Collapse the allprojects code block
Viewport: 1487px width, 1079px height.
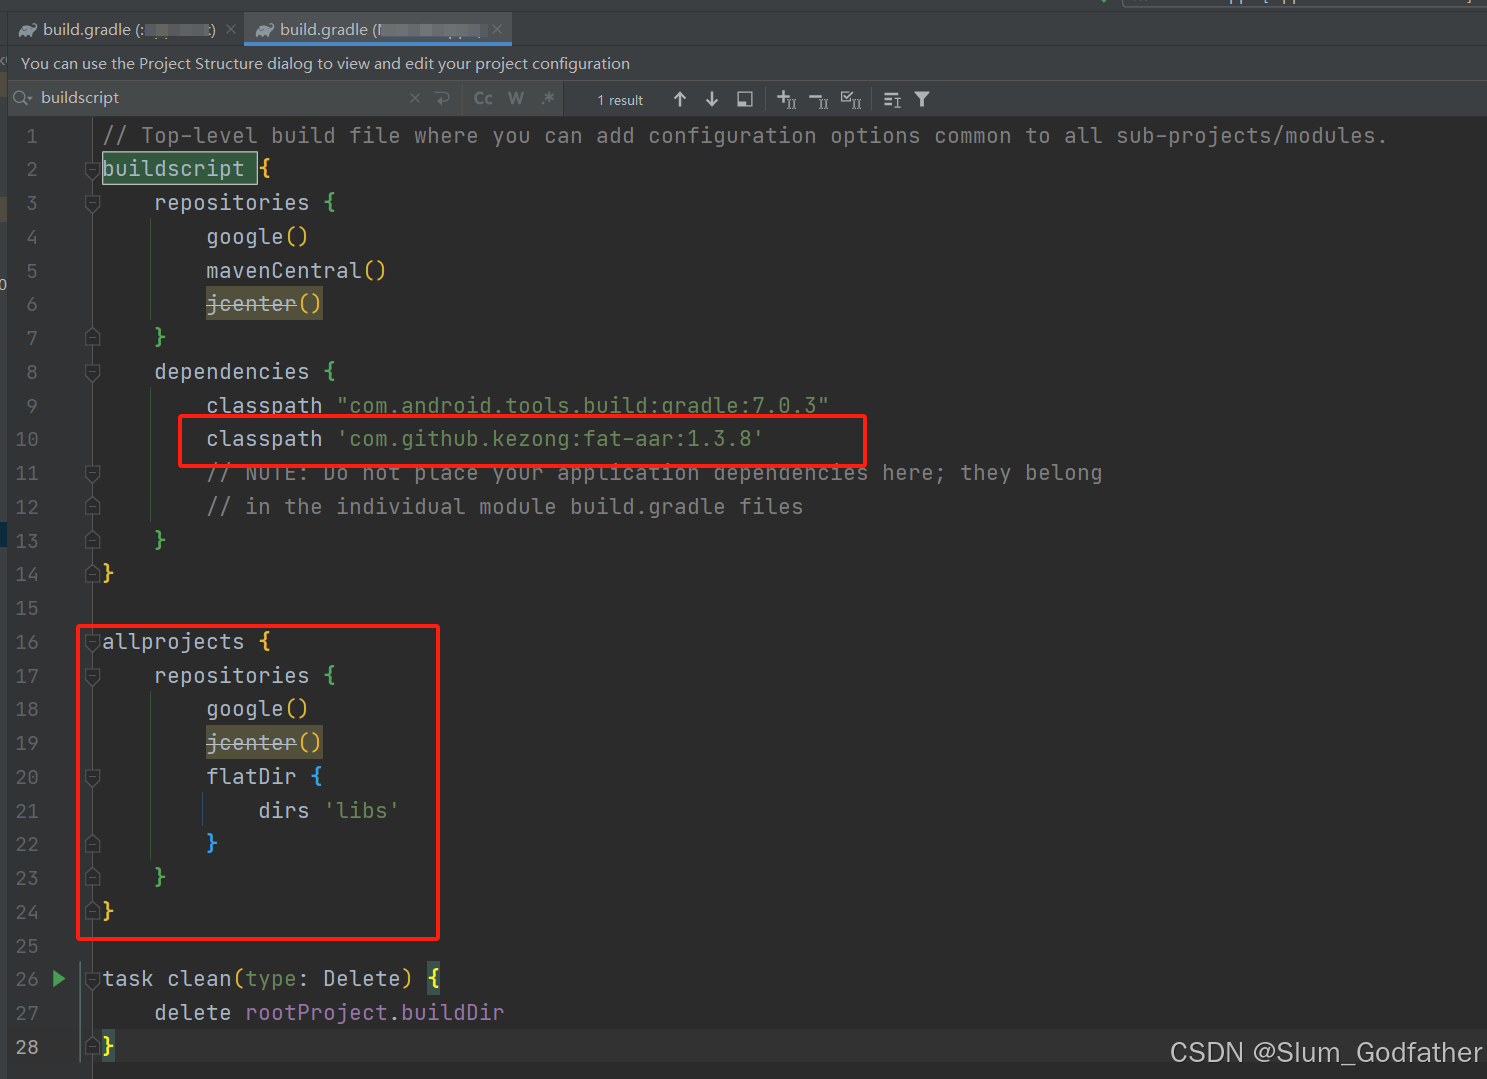click(92, 642)
